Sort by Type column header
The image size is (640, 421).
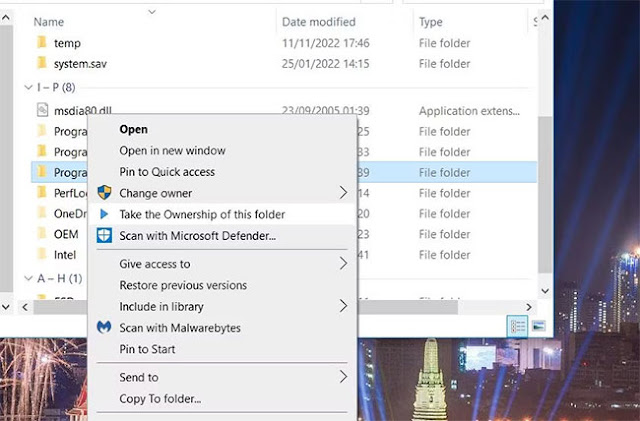coord(431,22)
